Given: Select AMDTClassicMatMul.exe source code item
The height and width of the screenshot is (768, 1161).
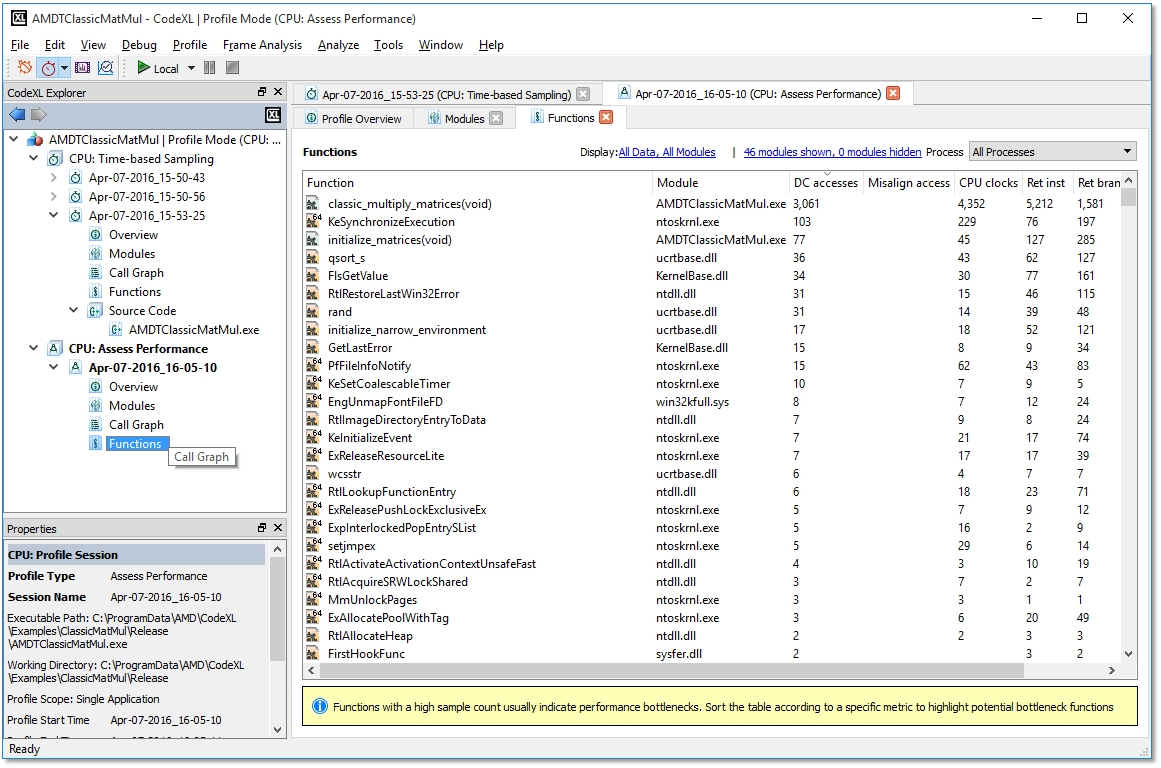Looking at the screenshot, I should (194, 330).
